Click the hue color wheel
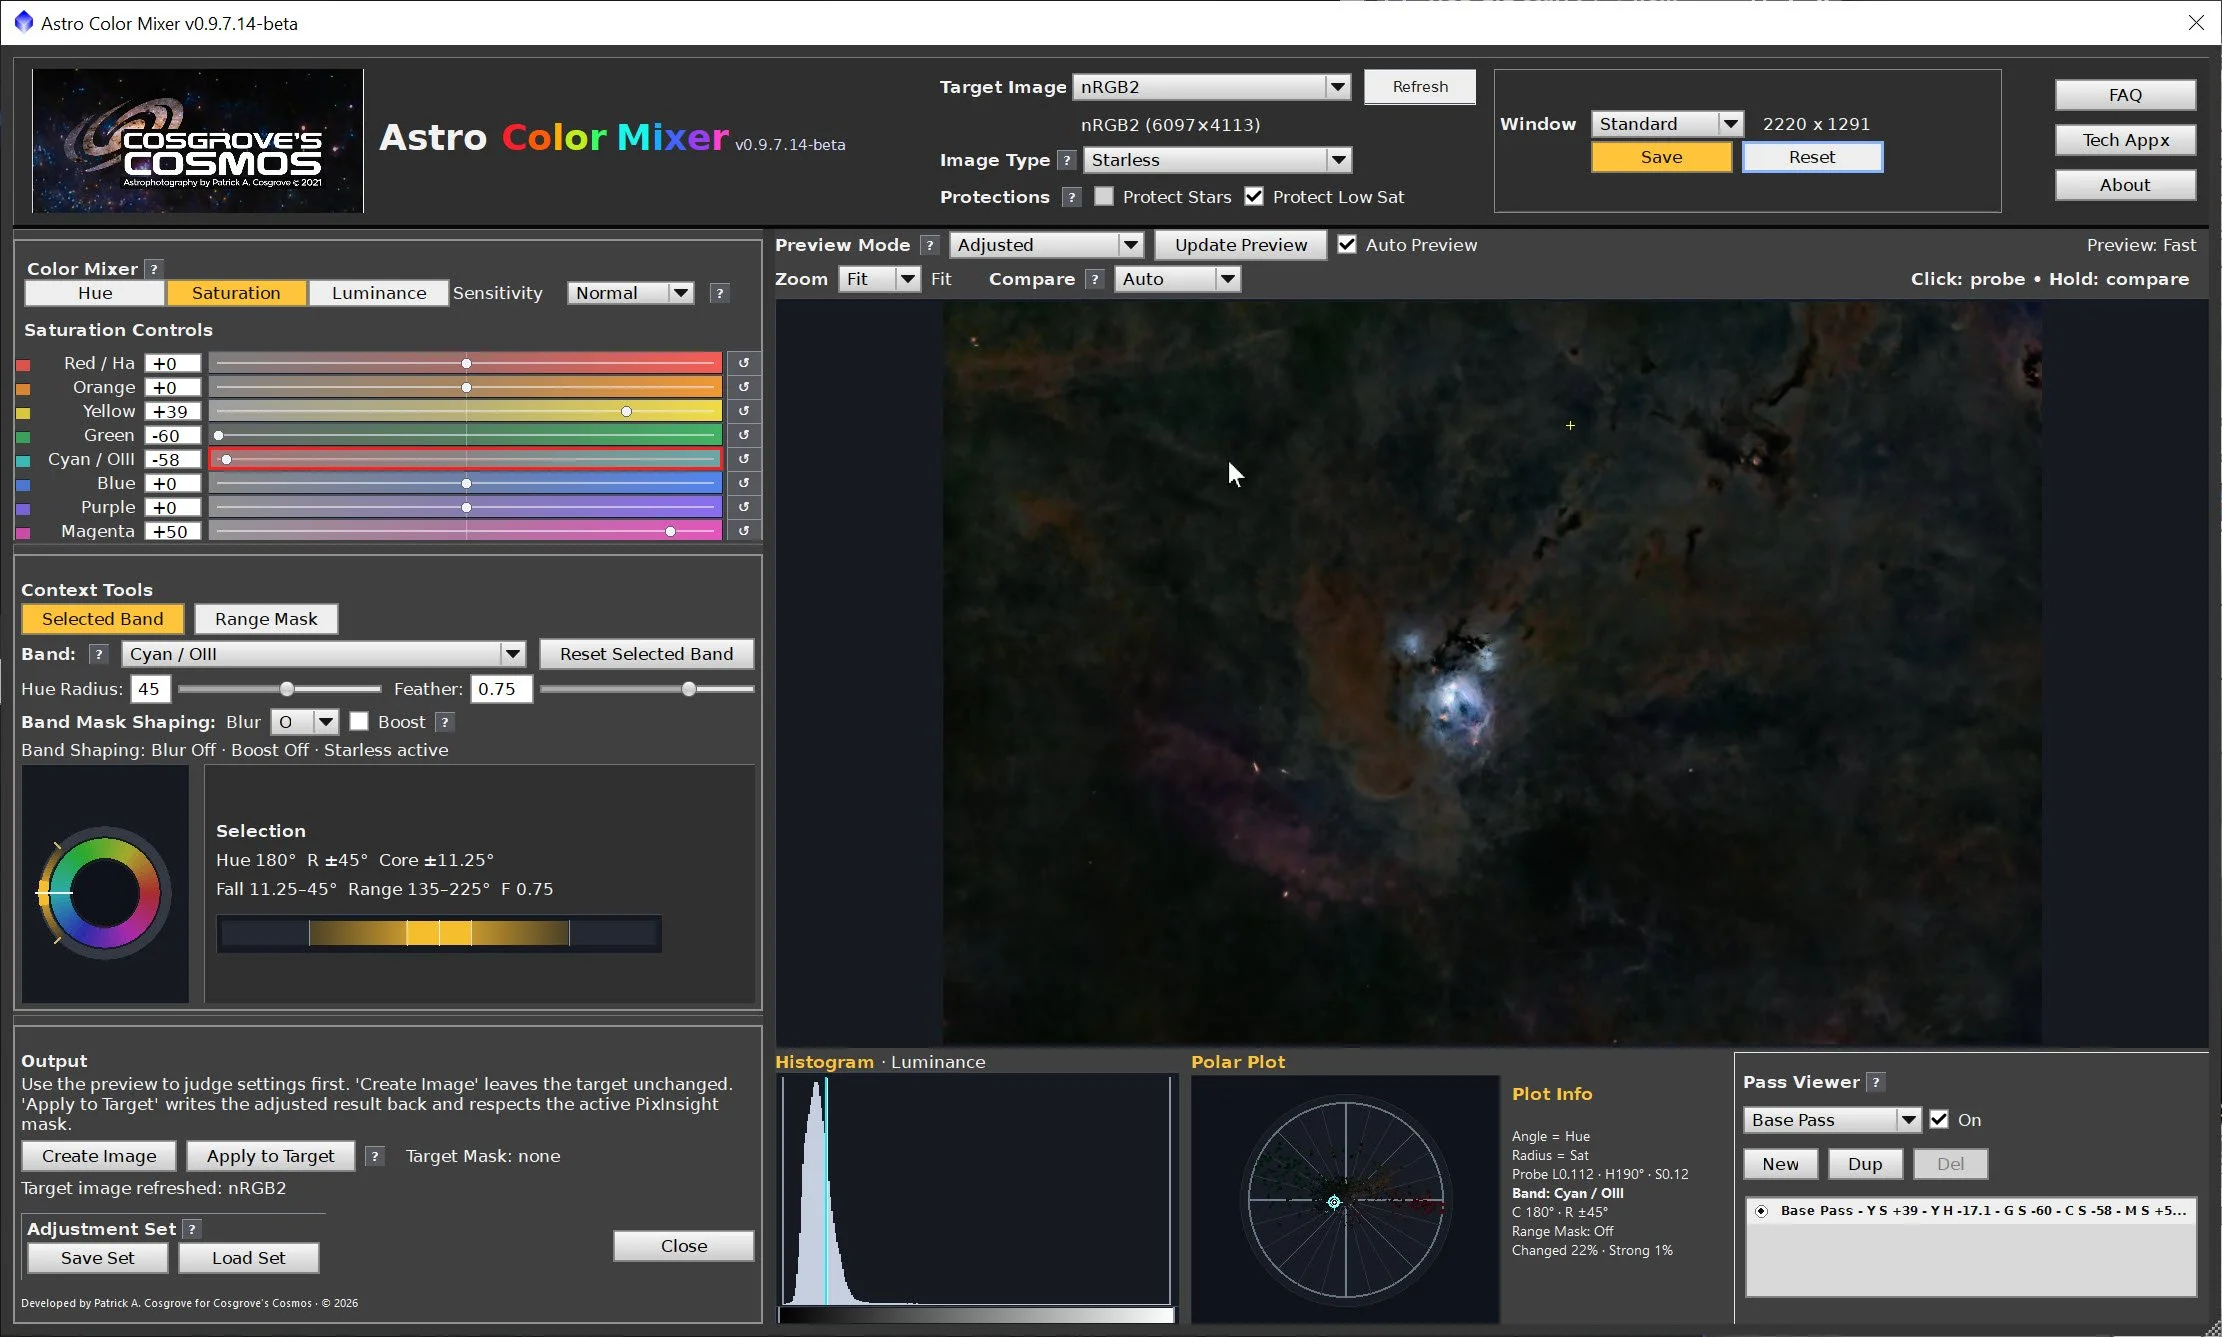The width and height of the screenshot is (2222, 1337). click(104, 893)
